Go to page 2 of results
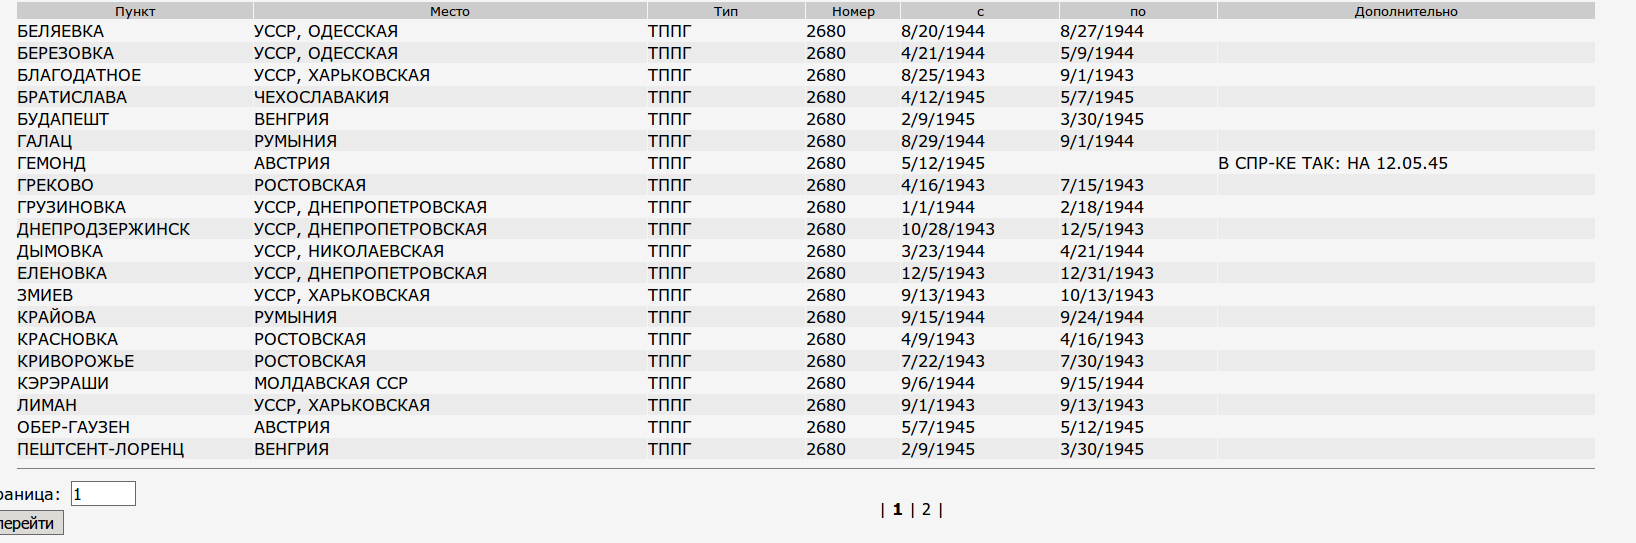Image resolution: width=1636 pixels, height=543 pixels. [926, 509]
